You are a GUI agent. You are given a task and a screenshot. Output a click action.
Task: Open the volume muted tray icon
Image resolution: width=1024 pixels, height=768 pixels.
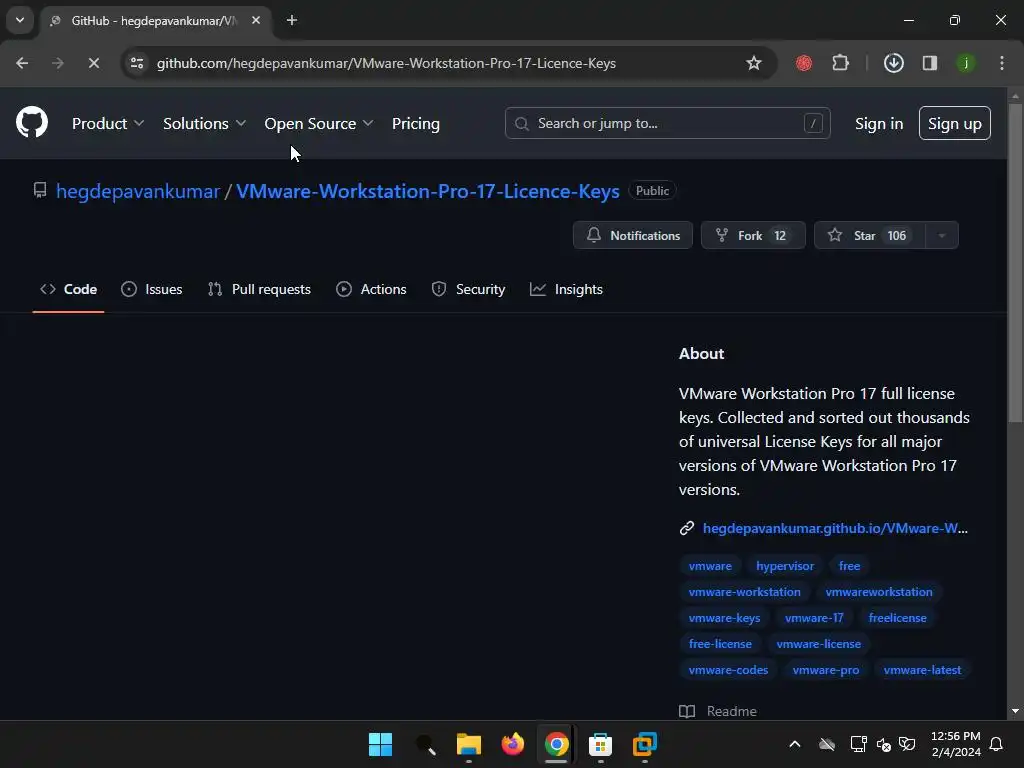883,744
